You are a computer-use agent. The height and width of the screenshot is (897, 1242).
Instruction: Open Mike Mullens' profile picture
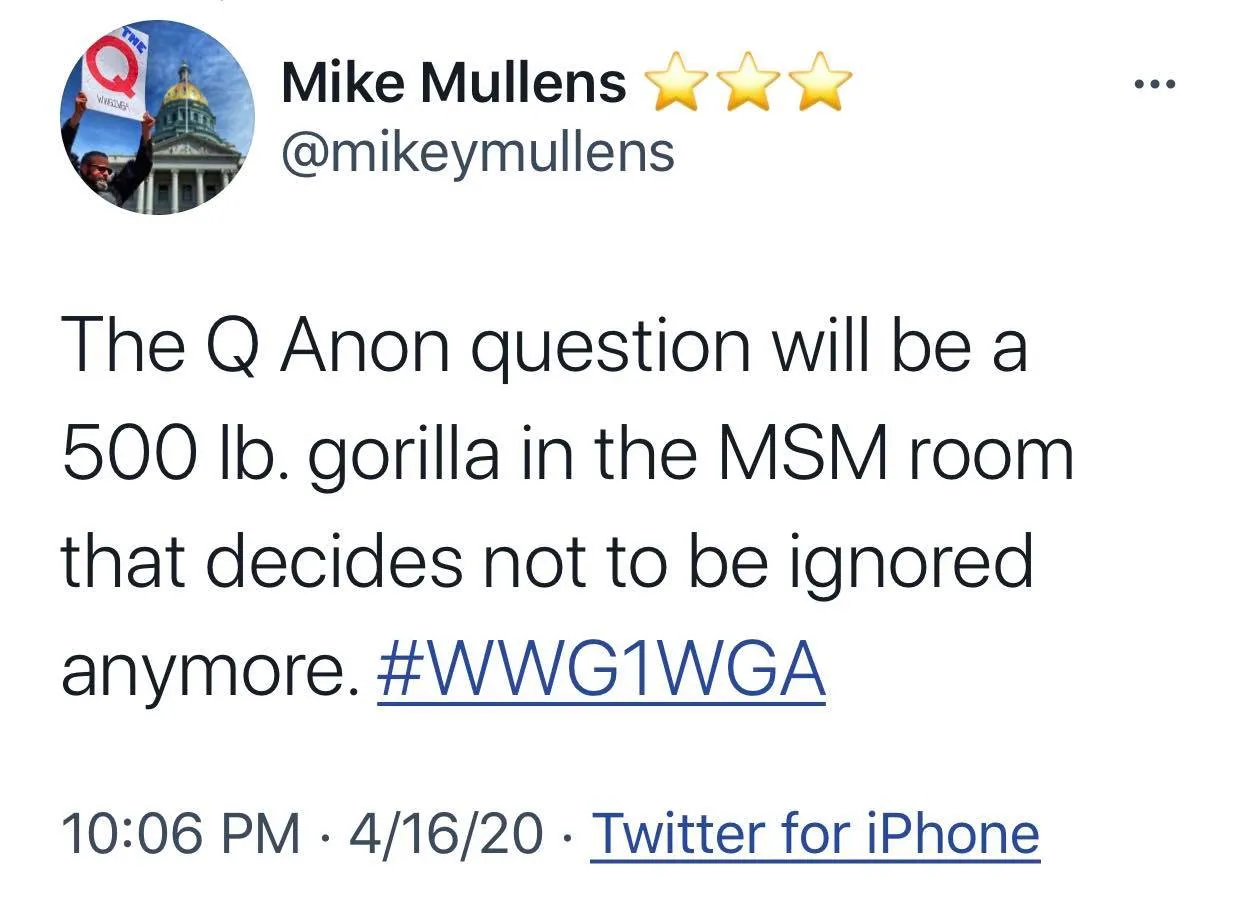(157, 120)
